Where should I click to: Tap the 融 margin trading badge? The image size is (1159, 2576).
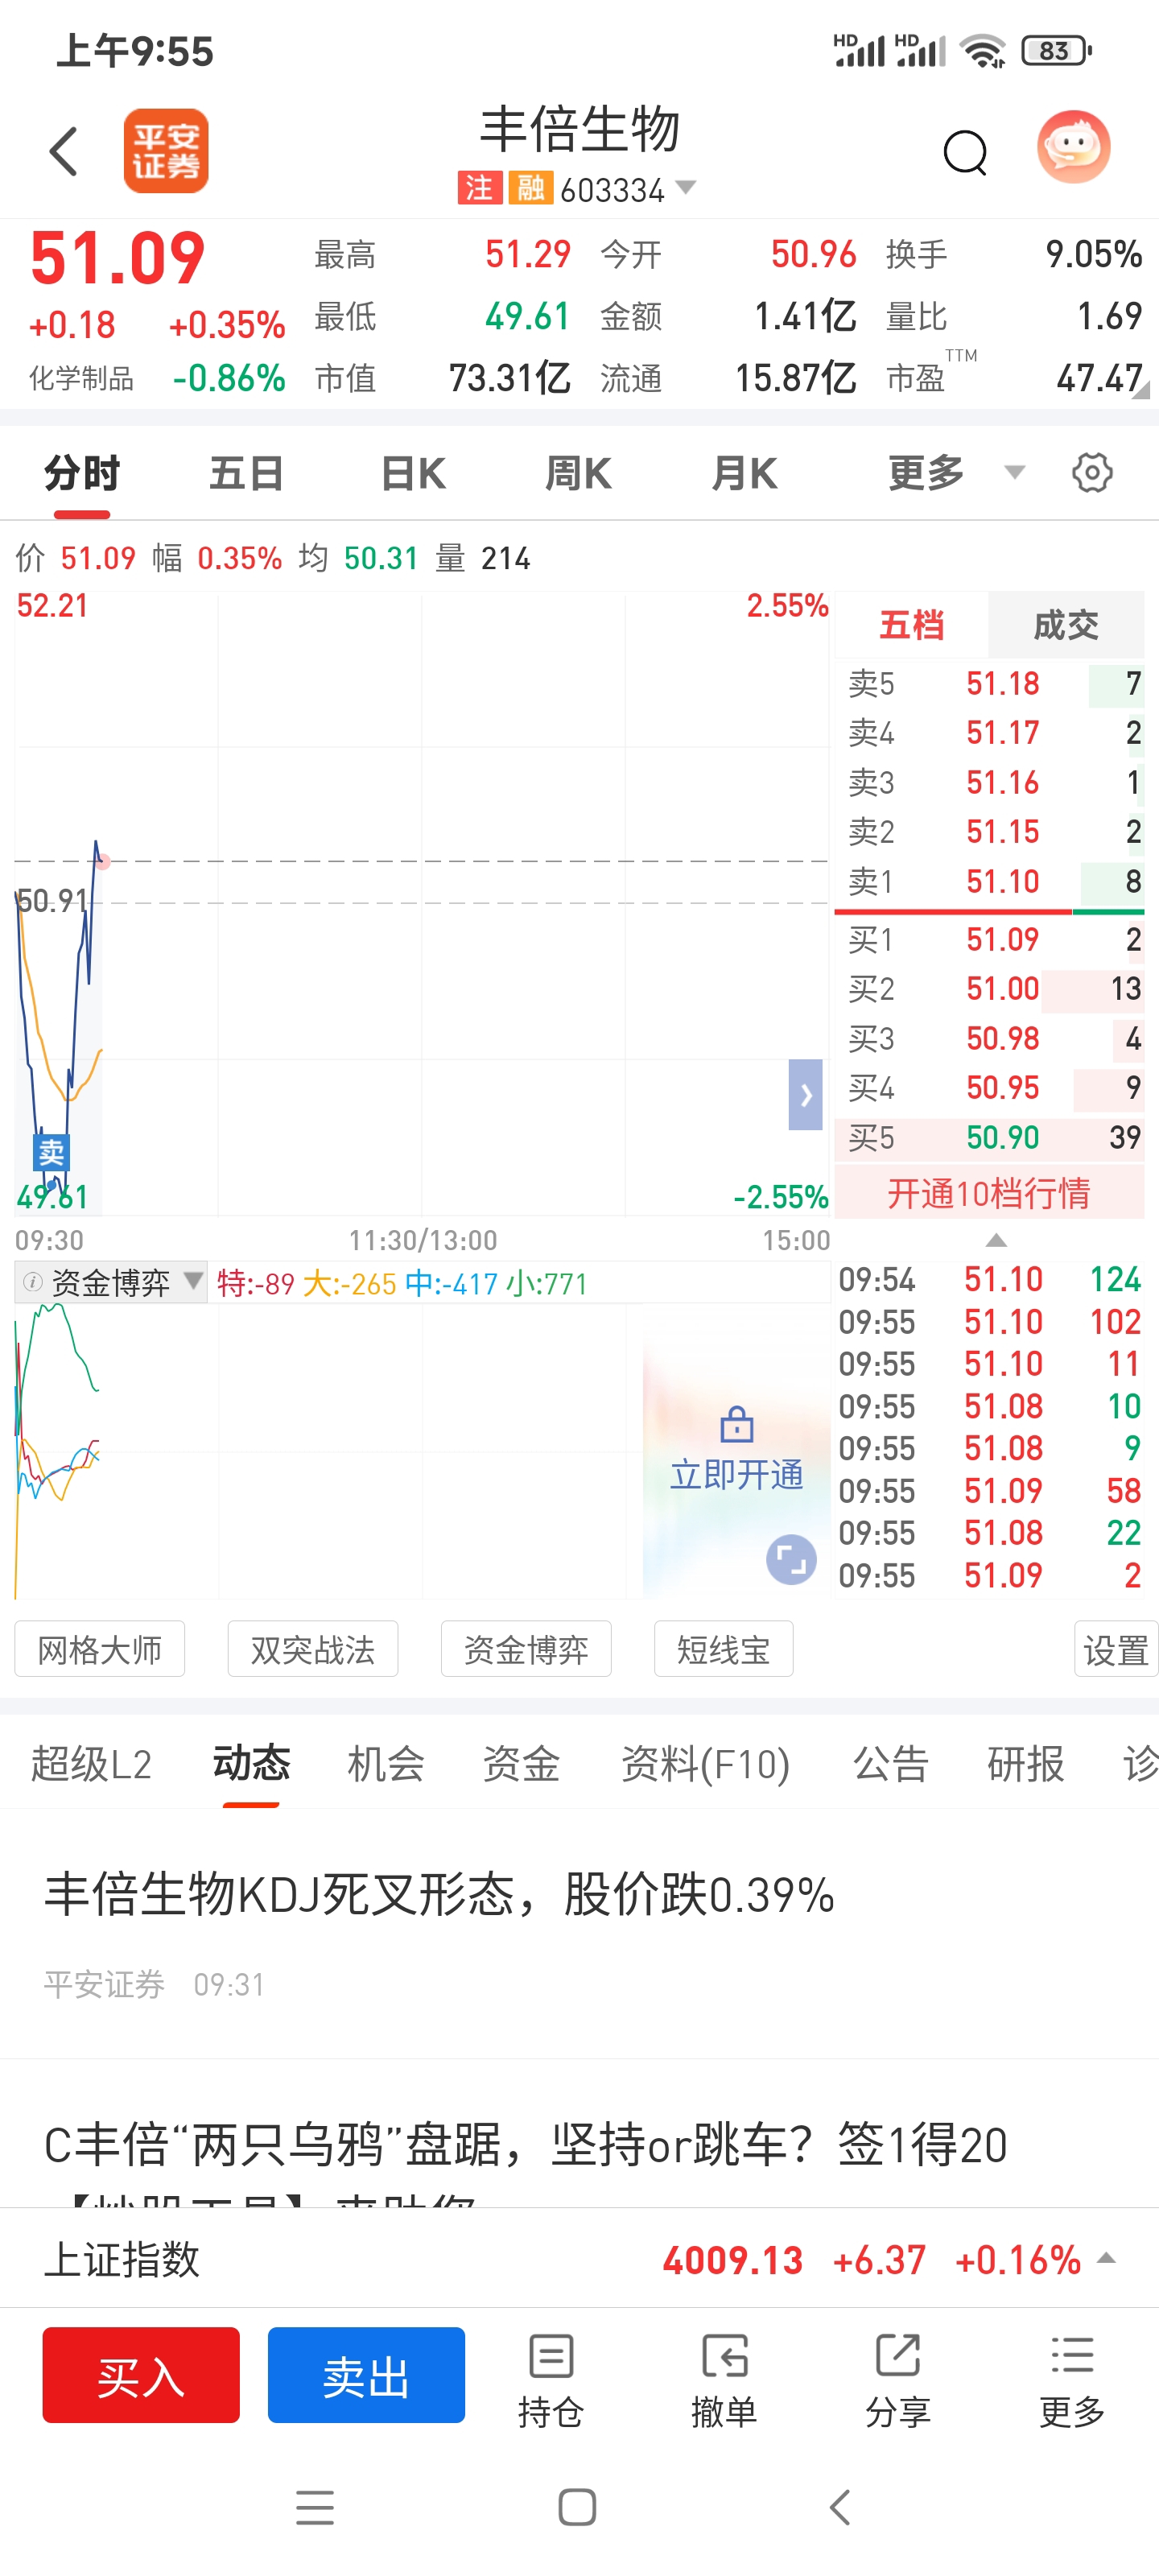click(530, 188)
